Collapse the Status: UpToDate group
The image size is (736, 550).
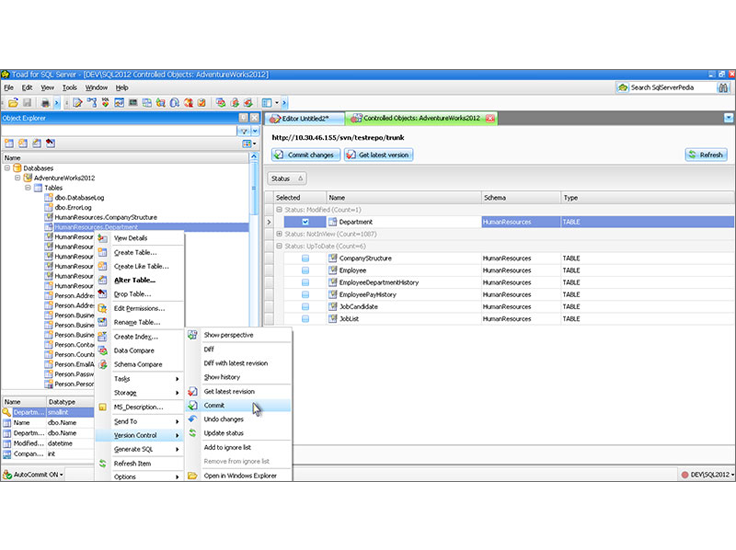(279, 246)
